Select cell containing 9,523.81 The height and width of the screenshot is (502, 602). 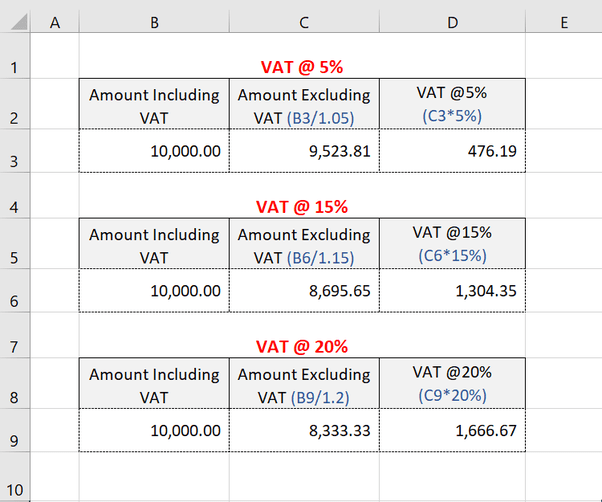(304, 151)
